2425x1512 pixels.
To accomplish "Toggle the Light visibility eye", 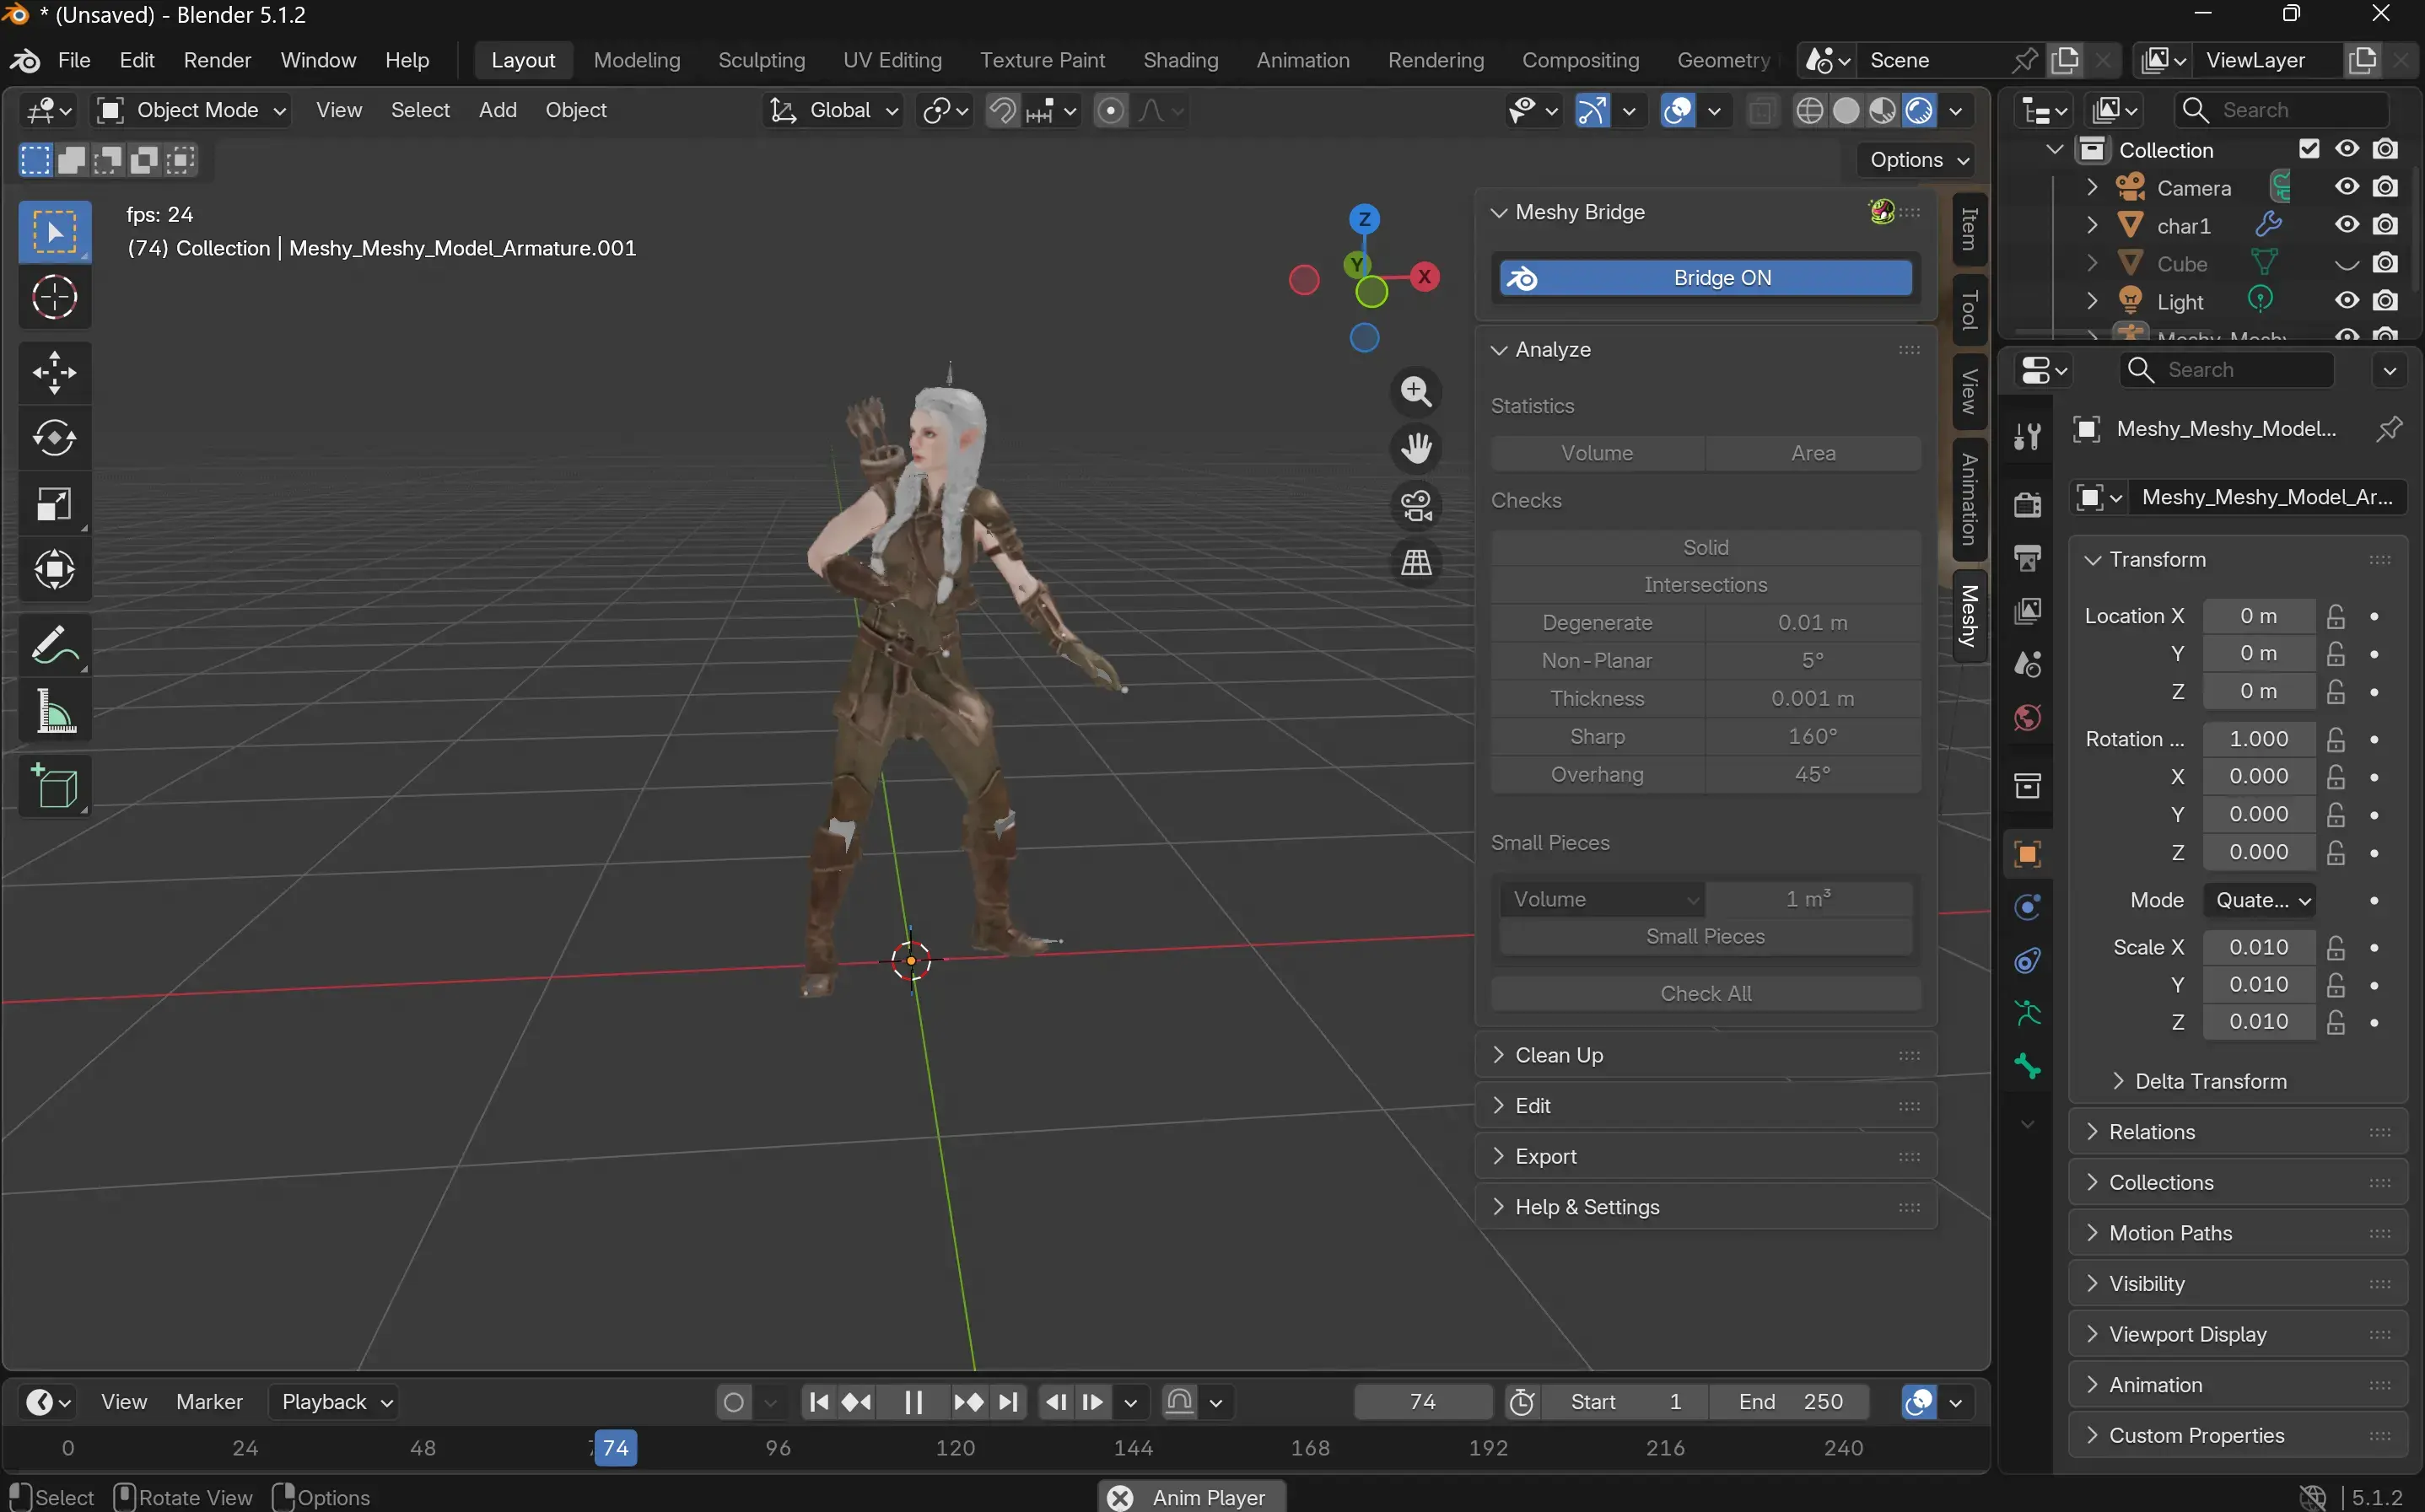I will point(2347,301).
